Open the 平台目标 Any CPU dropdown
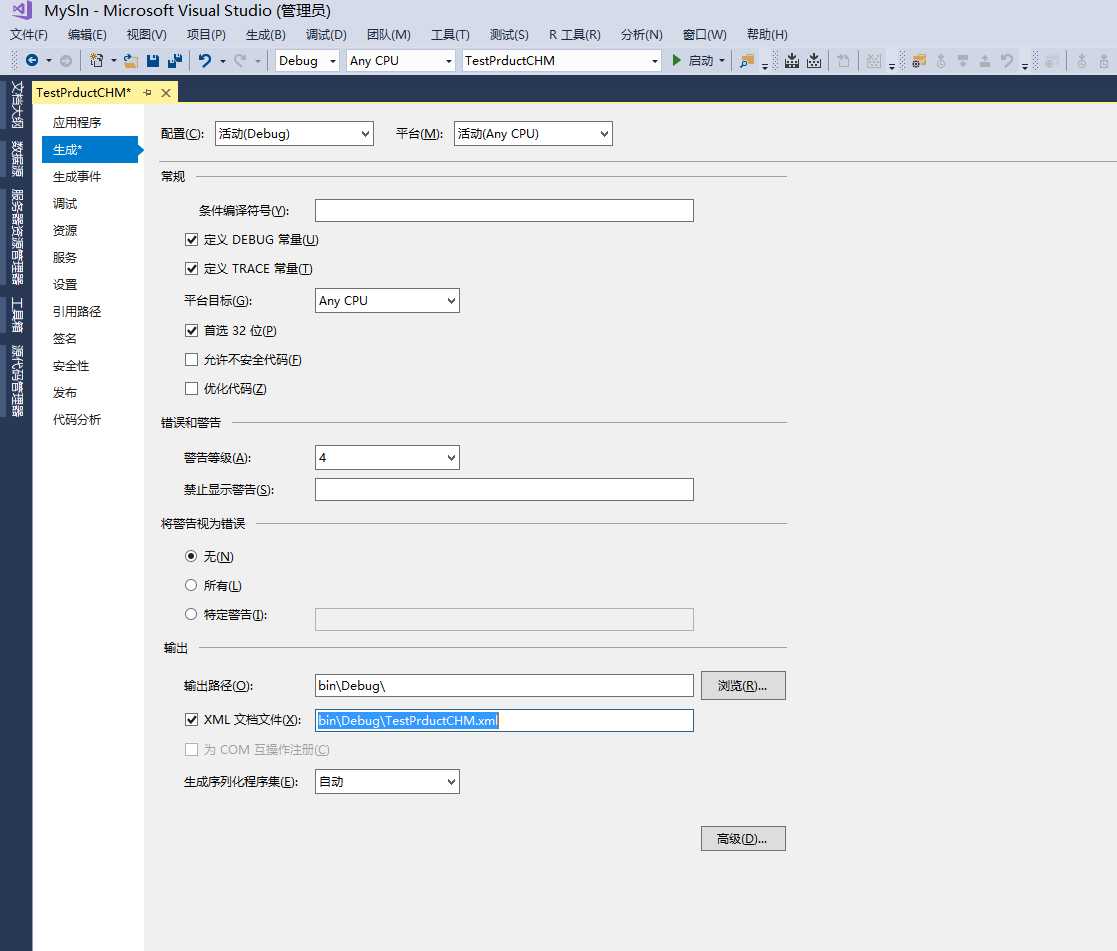The image size is (1117, 951). coord(388,301)
